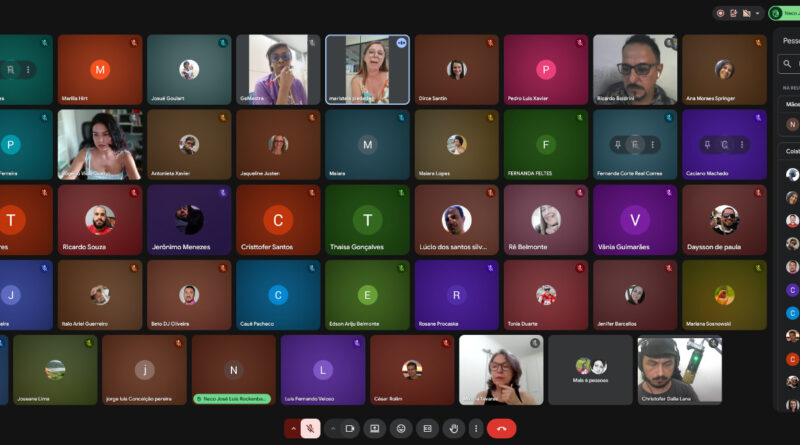Expand audio settings arrow beside microphone
Viewport: 800px width, 445px height.
[293, 428]
